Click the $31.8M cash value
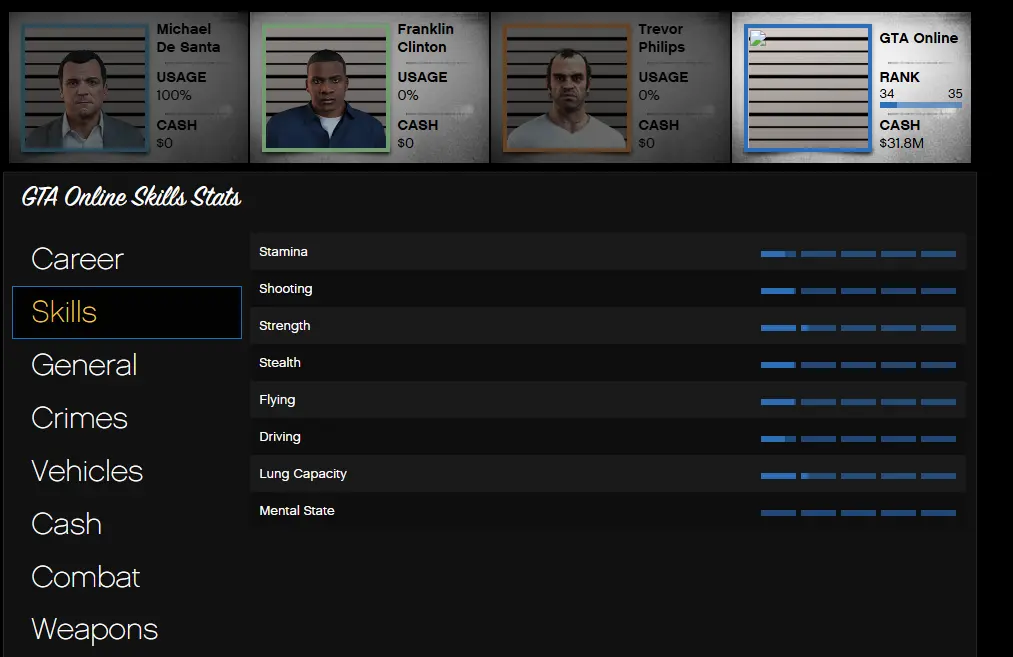The width and height of the screenshot is (1013, 657). coord(901,143)
